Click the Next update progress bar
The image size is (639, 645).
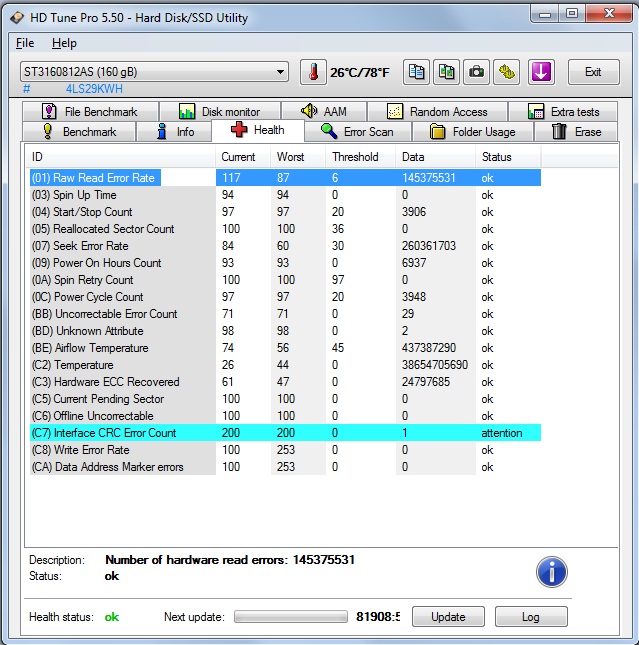291,617
